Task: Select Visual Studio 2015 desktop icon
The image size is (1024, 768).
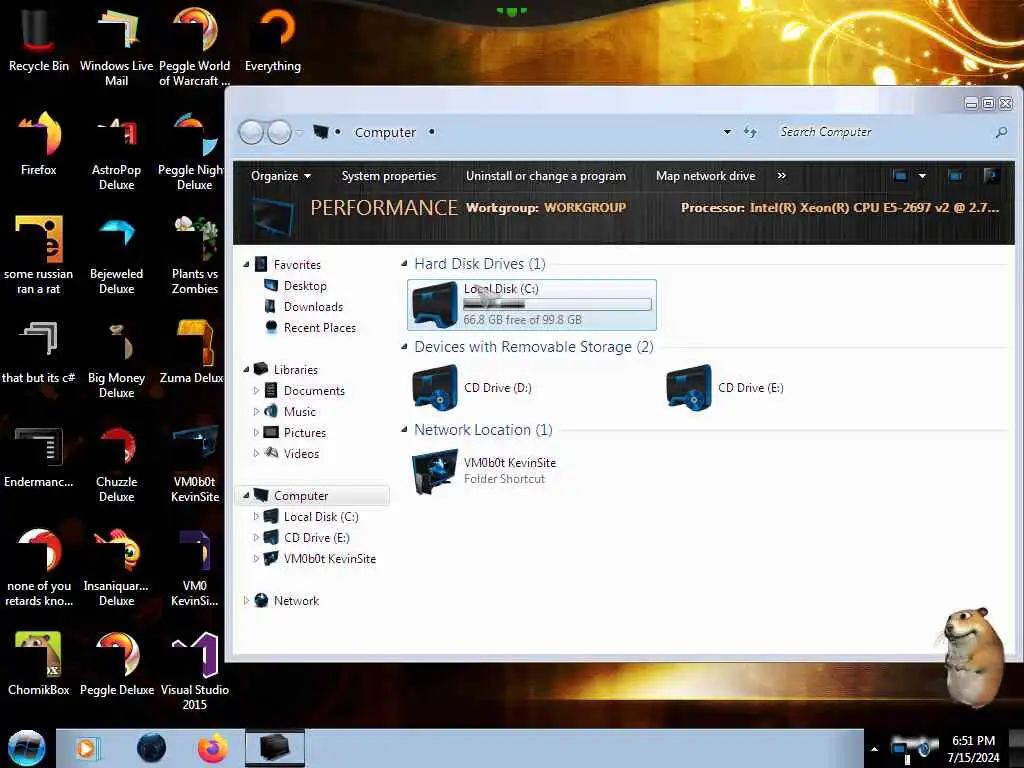Action: pyautogui.click(x=195, y=671)
